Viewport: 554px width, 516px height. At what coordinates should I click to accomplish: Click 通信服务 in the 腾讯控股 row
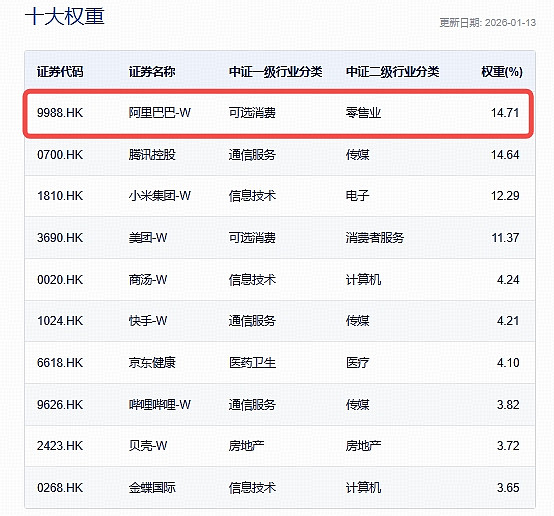[252, 155]
